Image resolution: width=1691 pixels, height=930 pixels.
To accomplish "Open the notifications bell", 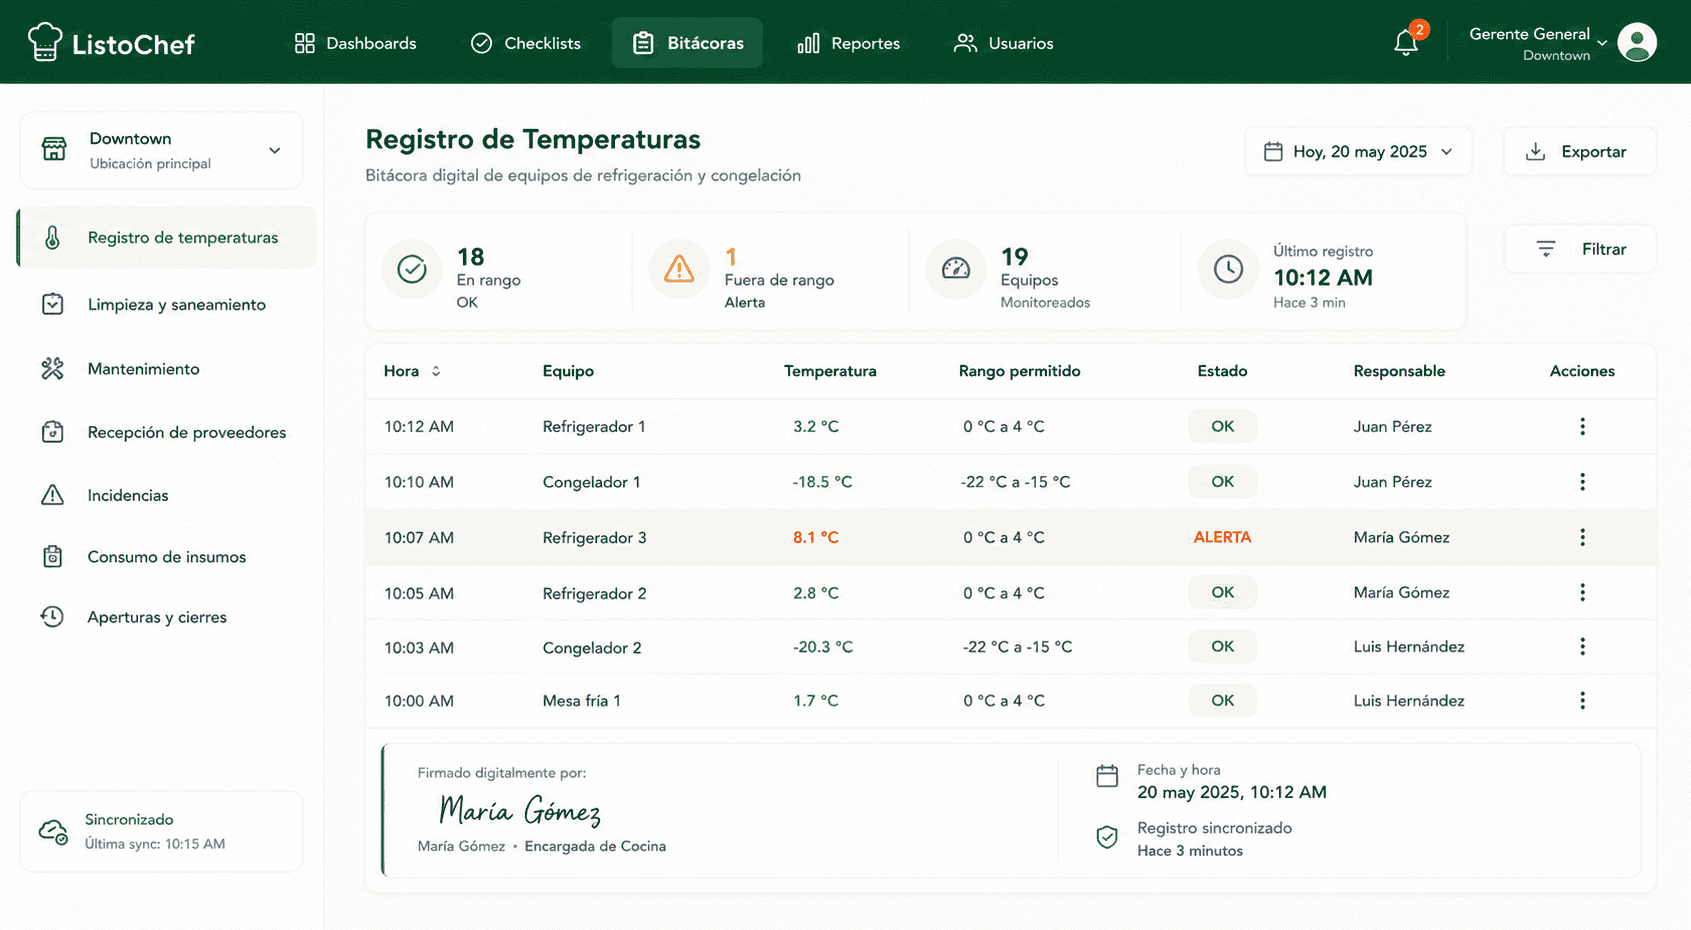I will click(x=1406, y=42).
